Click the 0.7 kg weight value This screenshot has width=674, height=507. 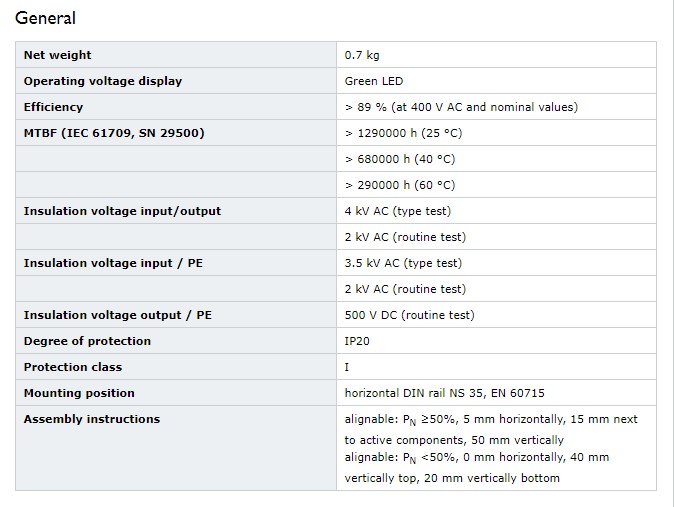click(x=362, y=55)
